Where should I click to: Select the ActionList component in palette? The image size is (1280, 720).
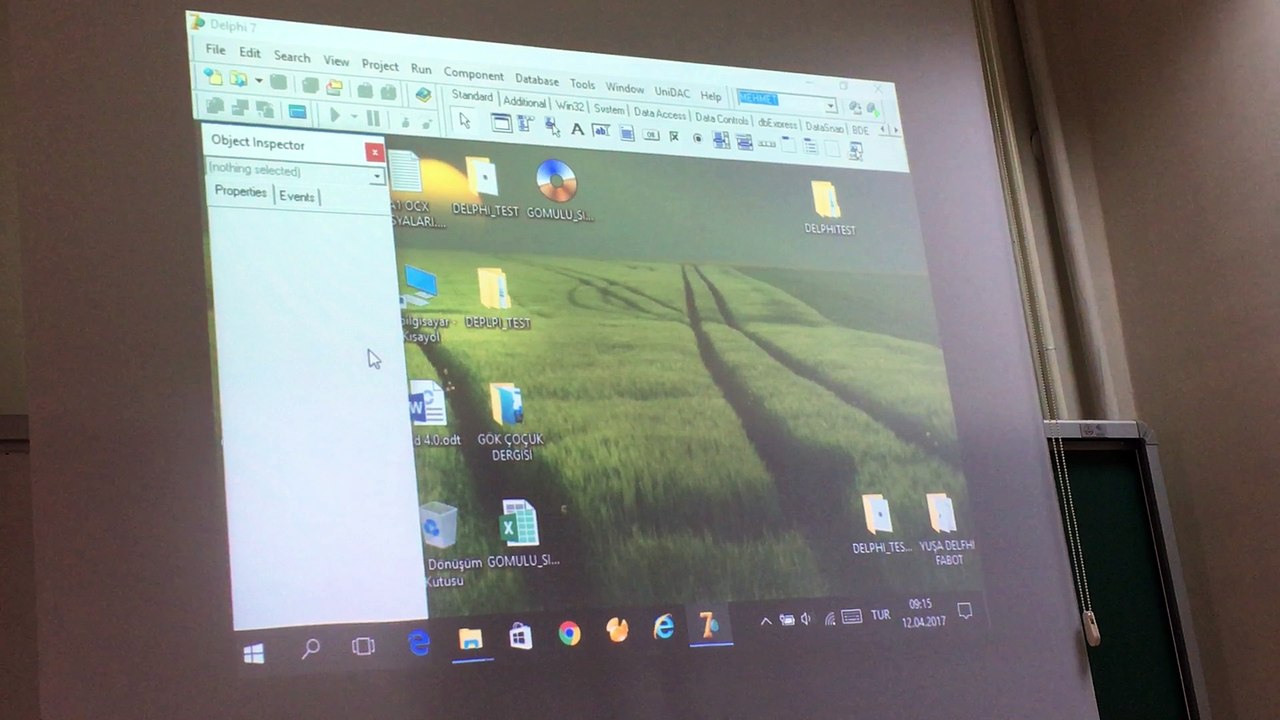[855, 151]
